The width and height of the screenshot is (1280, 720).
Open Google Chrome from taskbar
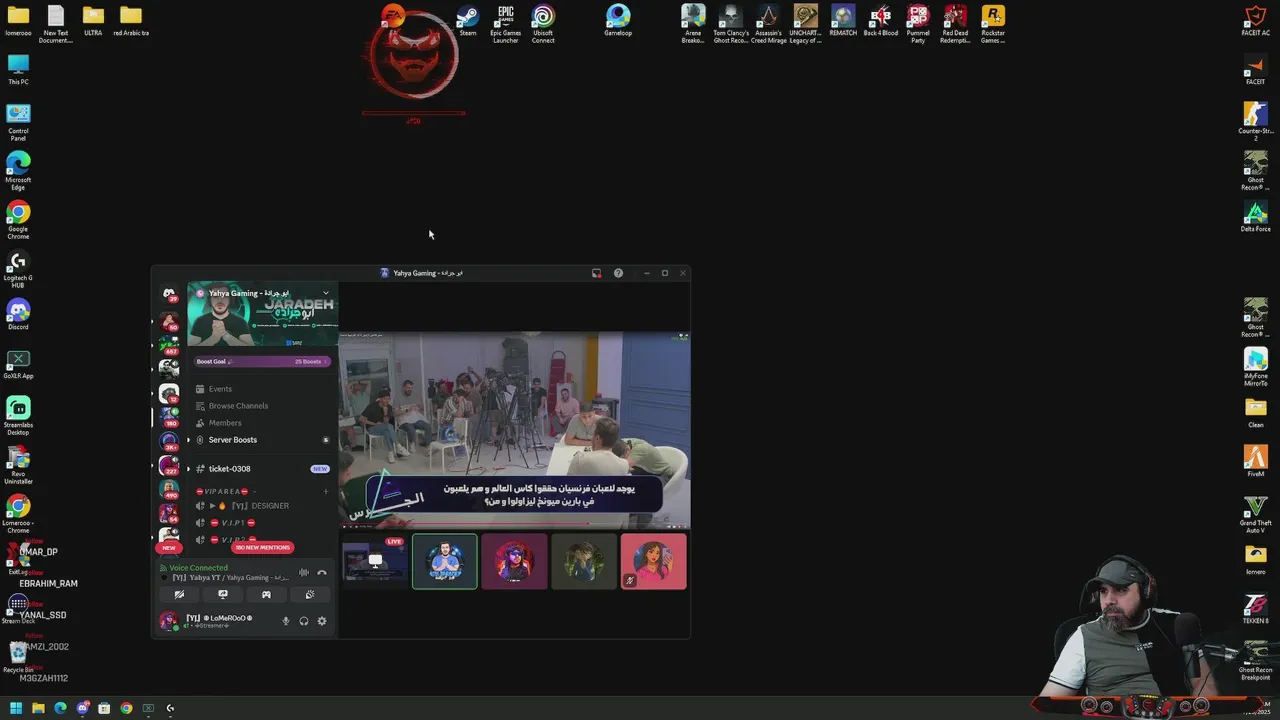[126, 708]
